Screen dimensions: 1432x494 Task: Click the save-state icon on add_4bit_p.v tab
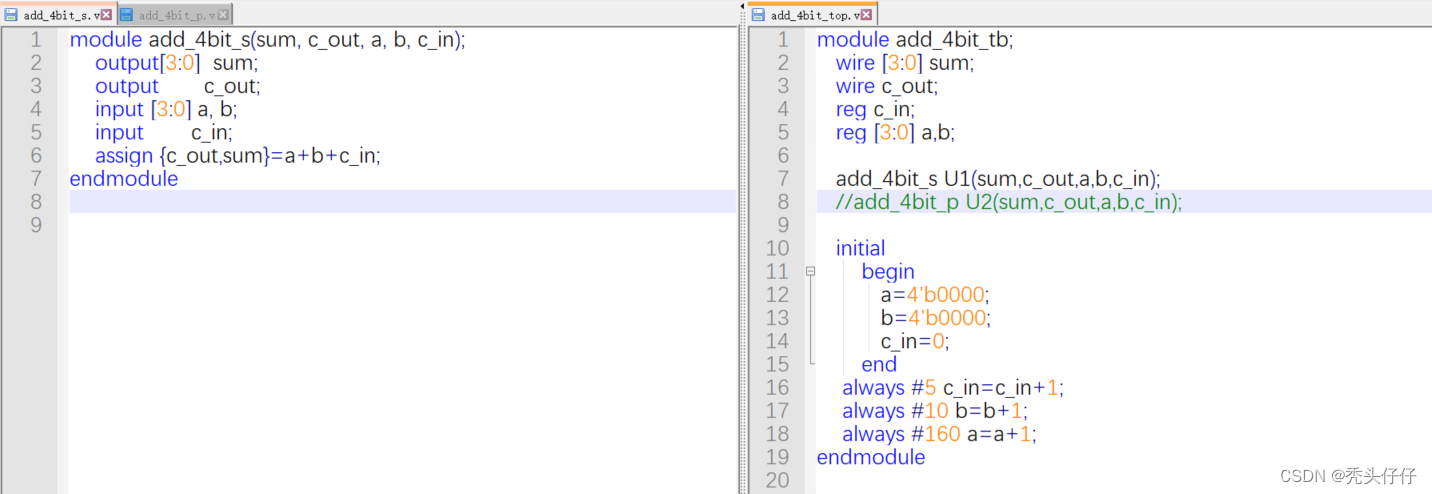coord(127,15)
